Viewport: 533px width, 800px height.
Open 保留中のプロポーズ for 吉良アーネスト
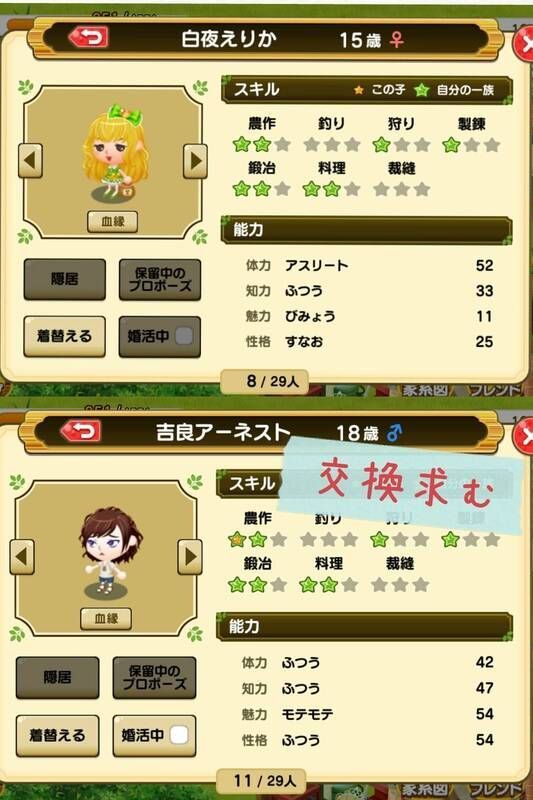click(x=154, y=678)
